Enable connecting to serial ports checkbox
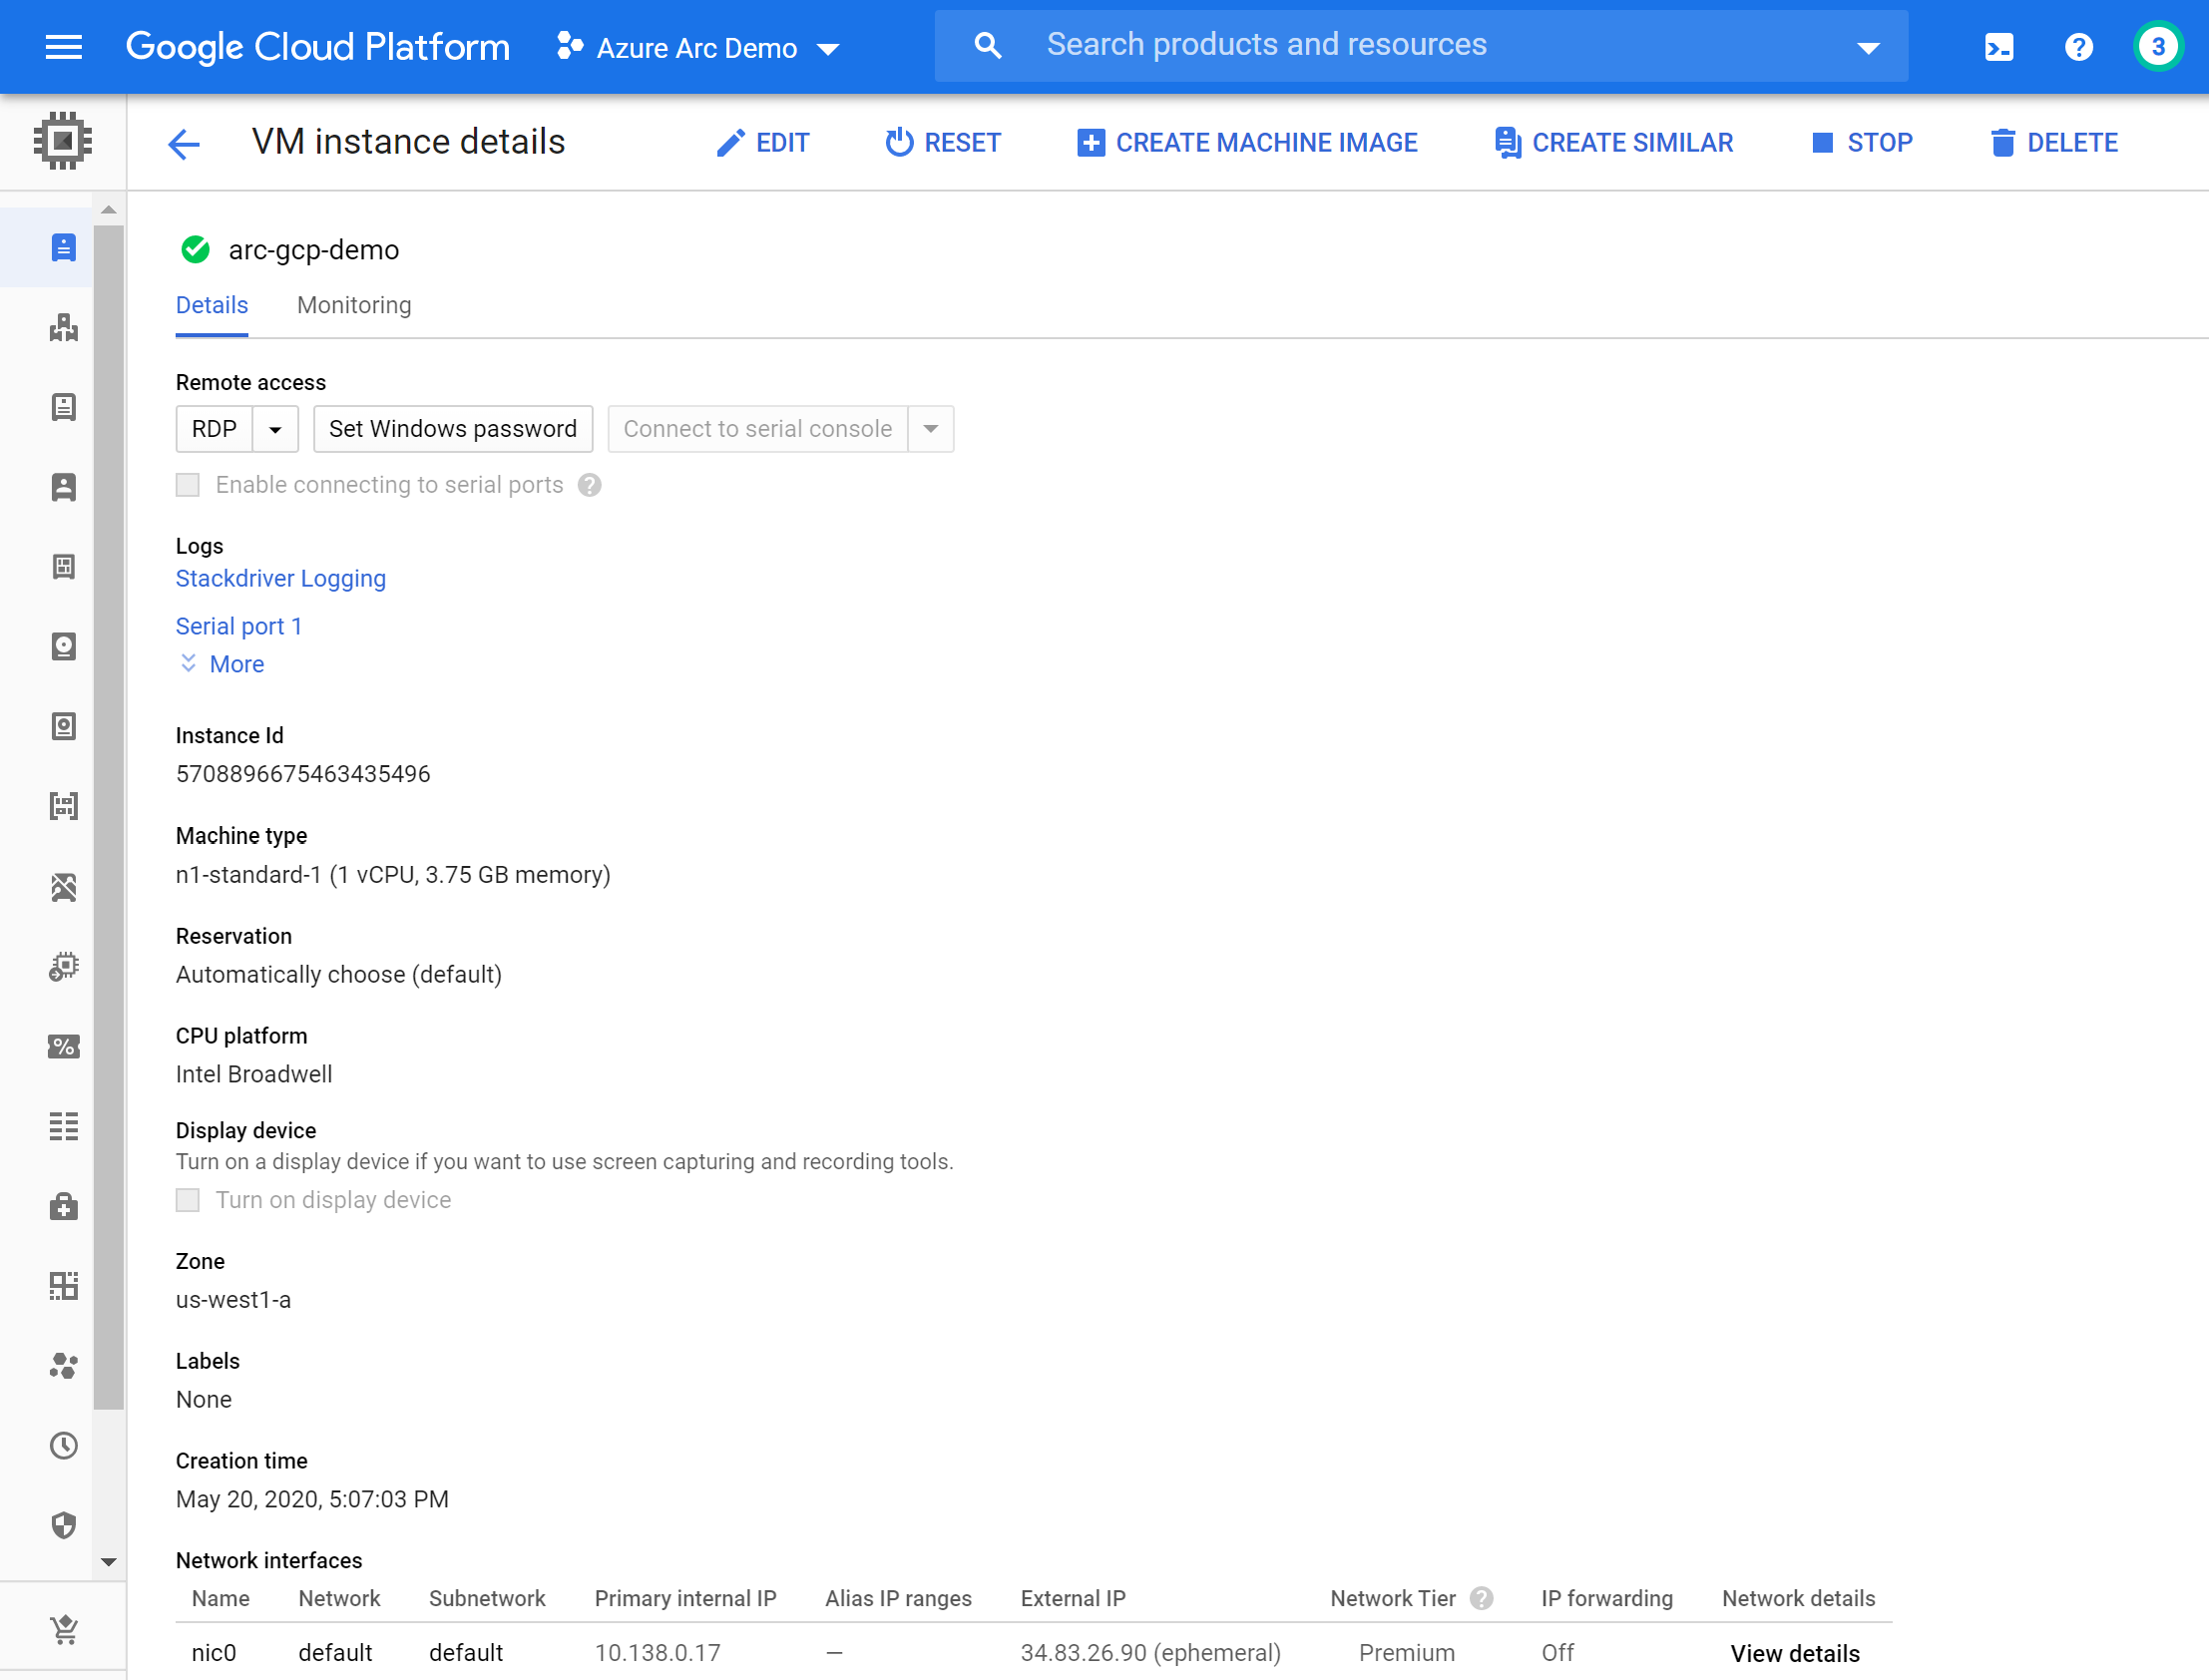 point(188,485)
